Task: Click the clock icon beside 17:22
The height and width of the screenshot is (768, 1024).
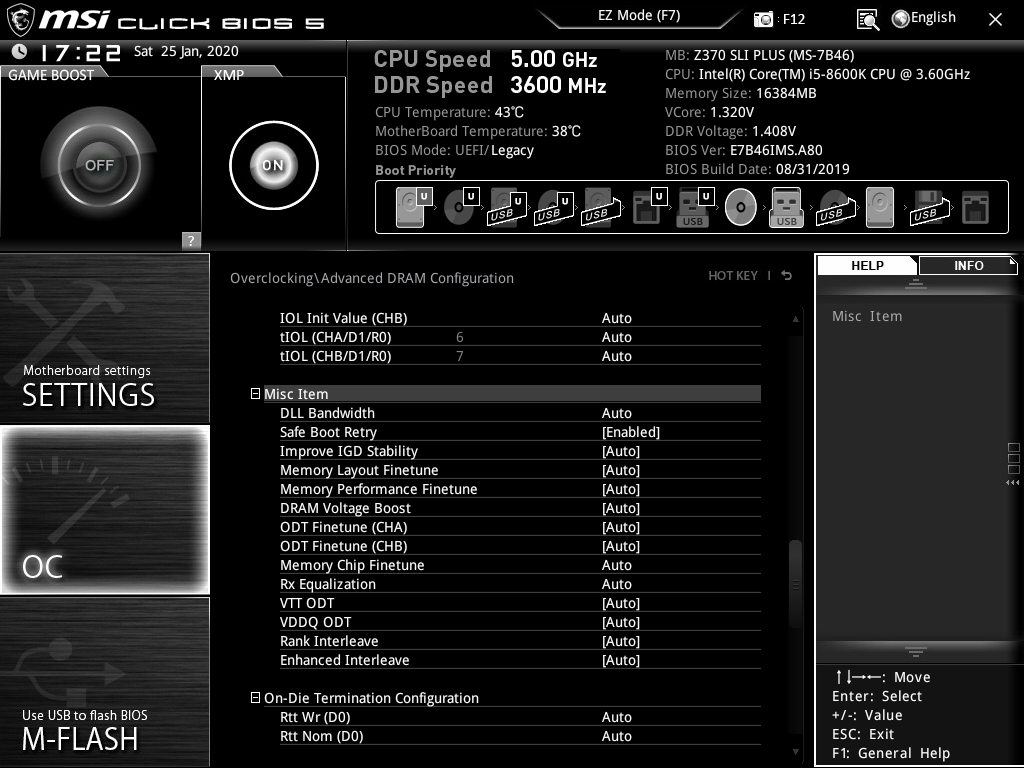Action: [x=20, y=51]
